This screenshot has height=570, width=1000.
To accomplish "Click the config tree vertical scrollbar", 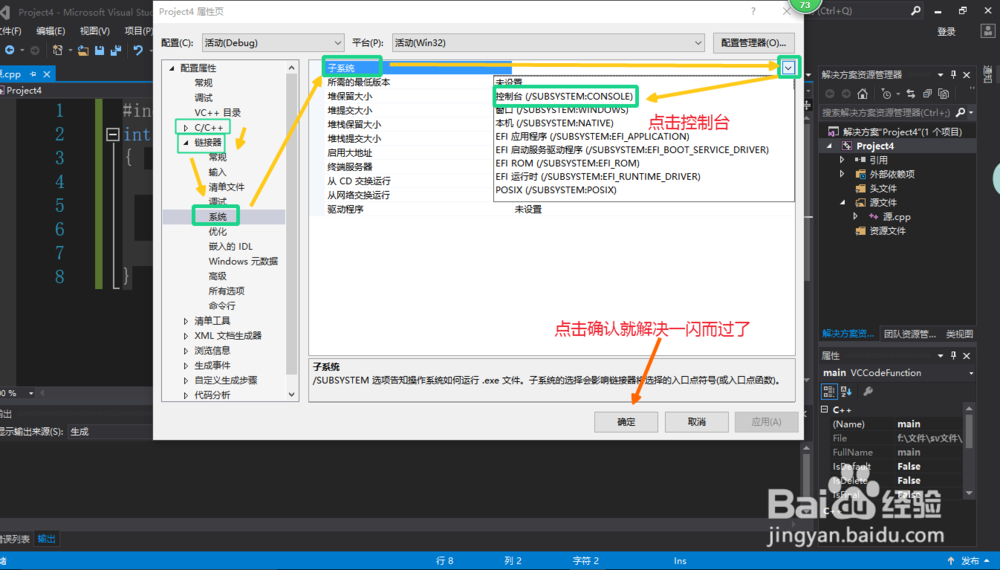I will click(x=291, y=223).
